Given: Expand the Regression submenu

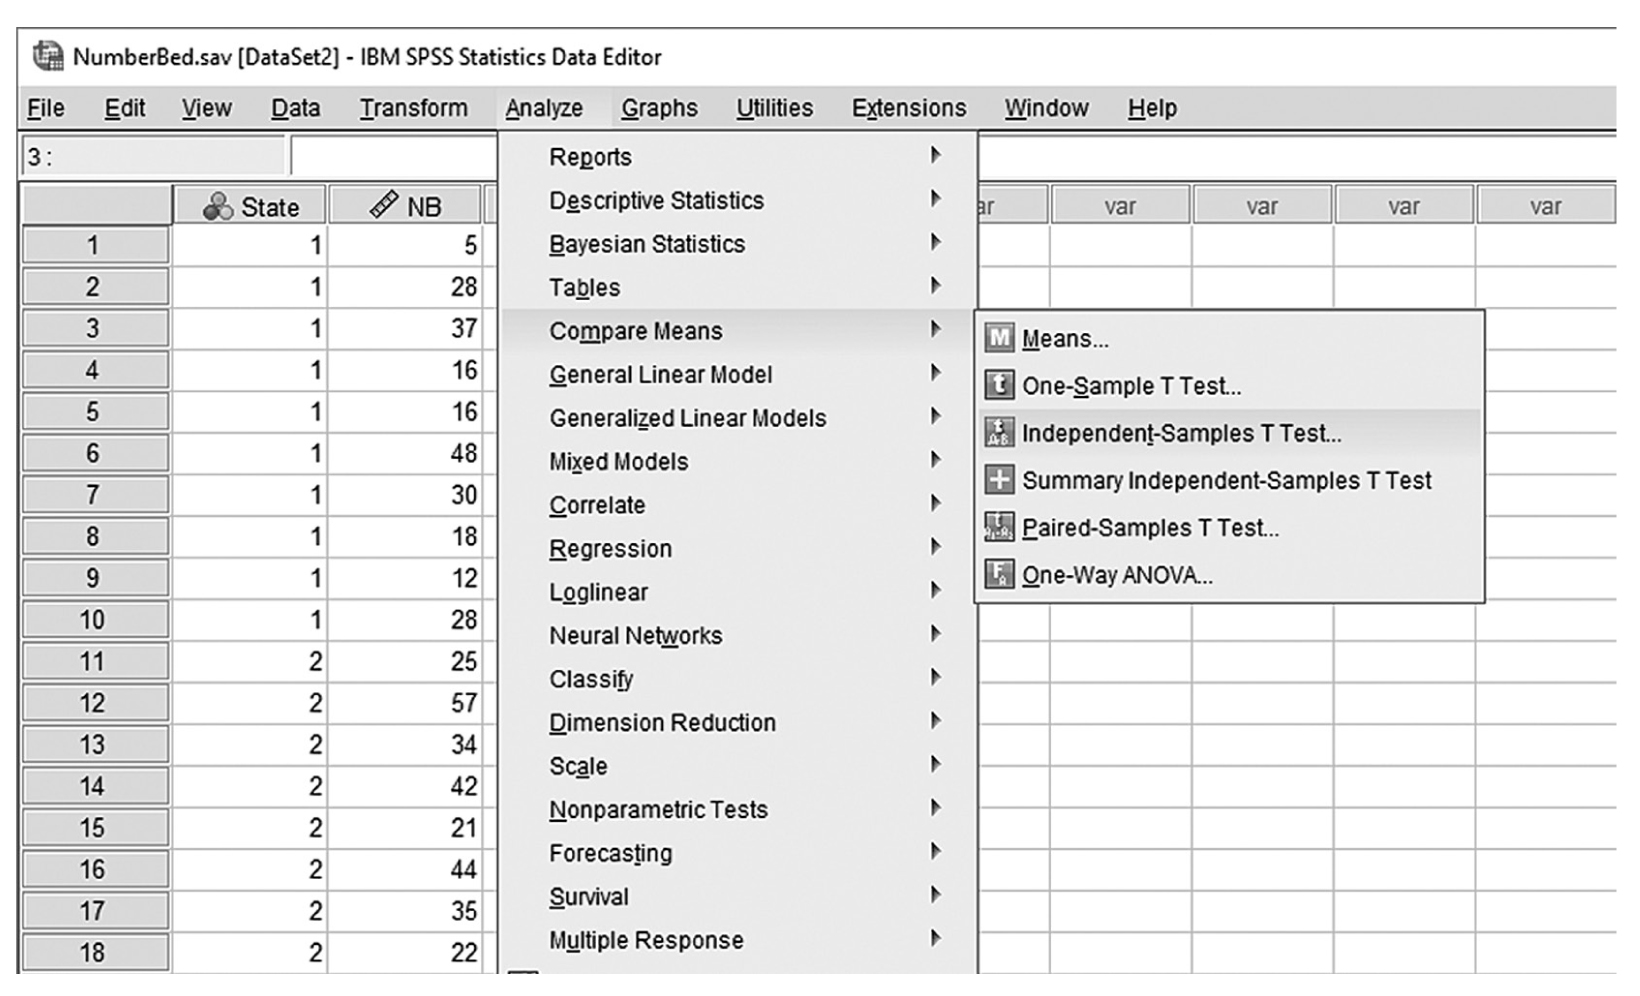Looking at the screenshot, I should (x=738, y=549).
